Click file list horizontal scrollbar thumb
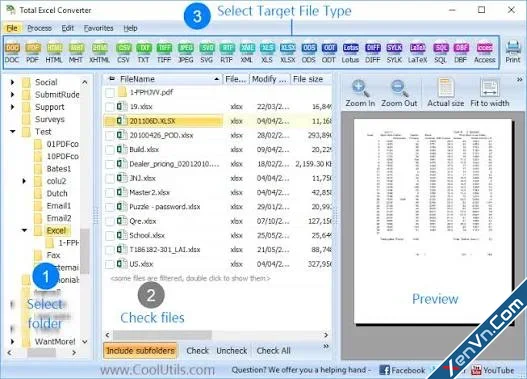Image resolution: width=527 pixels, height=379 pixels. click(162, 335)
